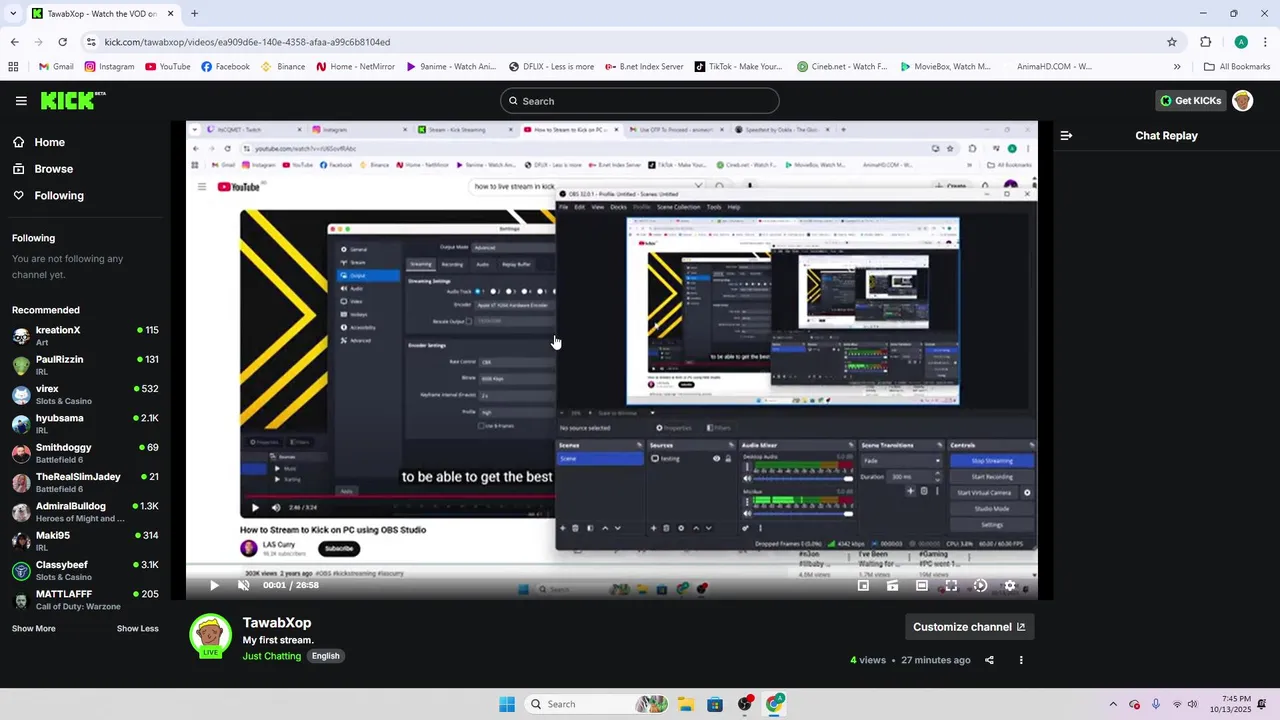Open Chrome extensions puzzle icon
This screenshot has width=1280, height=720.
pyautogui.click(x=1206, y=42)
